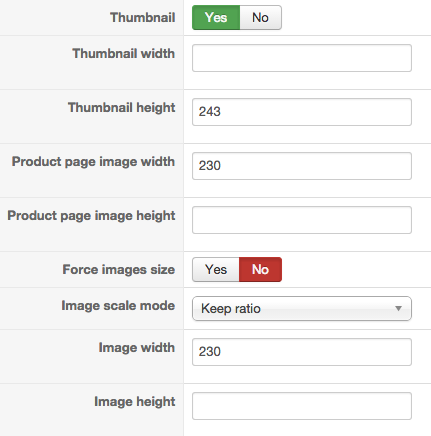
Task: Click the Product page image width field
Action: [x=302, y=166]
